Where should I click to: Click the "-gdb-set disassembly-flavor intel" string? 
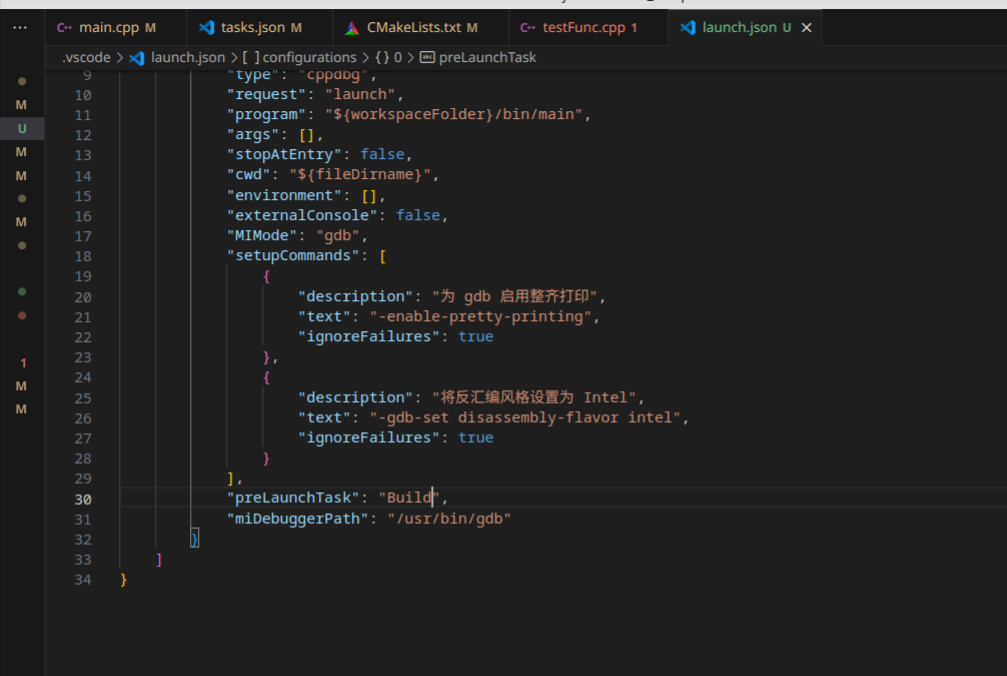pos(525,418)
